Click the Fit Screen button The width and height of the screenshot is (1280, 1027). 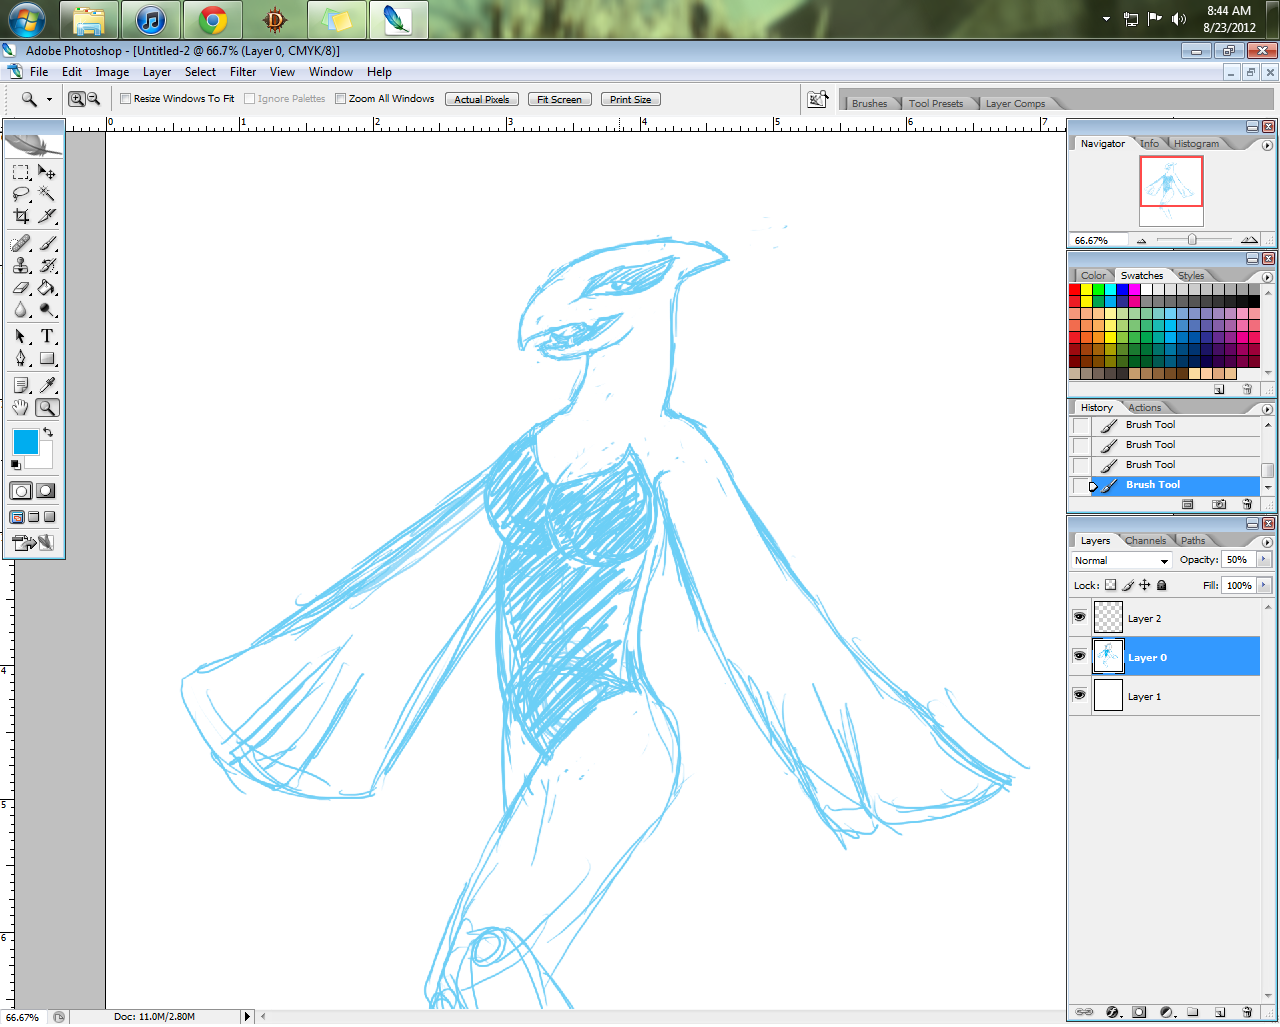coord(559,100)
